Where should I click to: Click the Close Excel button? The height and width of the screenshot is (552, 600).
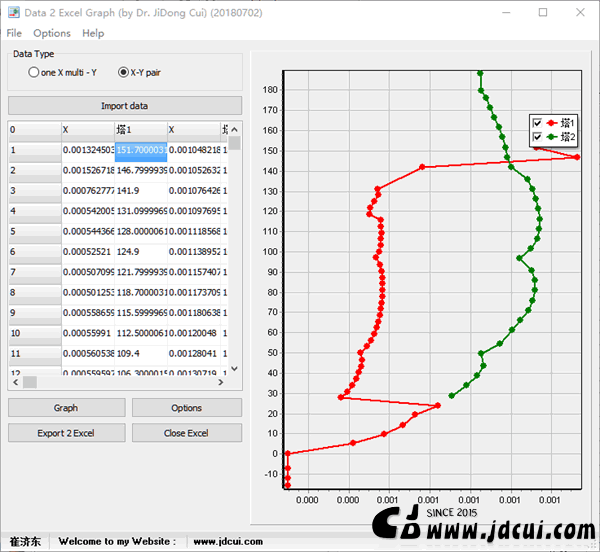coord(187,433)
